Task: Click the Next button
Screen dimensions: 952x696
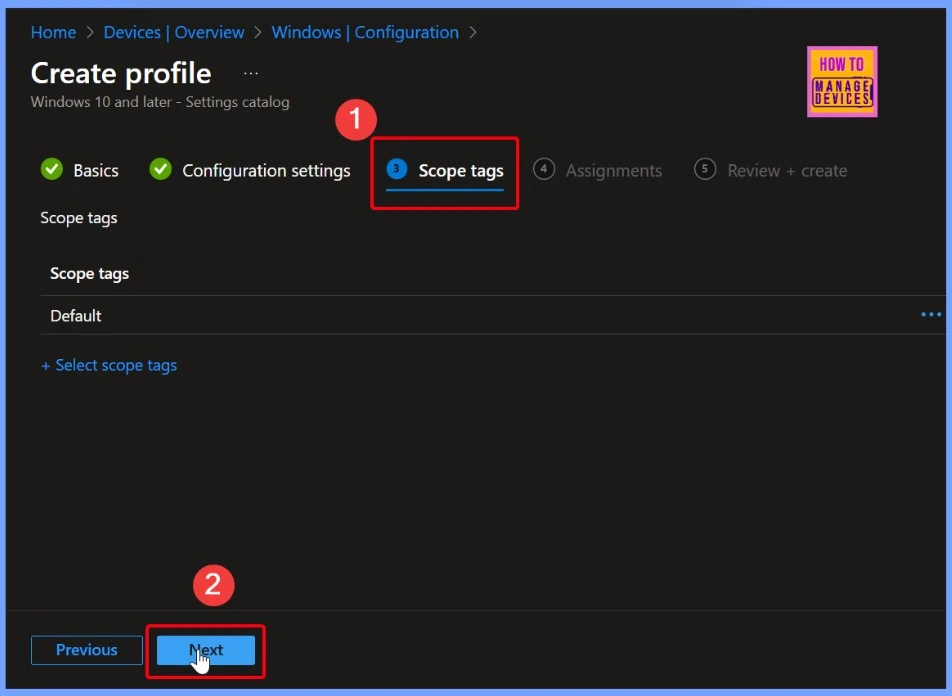Action: pyautogui.click(x=206, y=650)
